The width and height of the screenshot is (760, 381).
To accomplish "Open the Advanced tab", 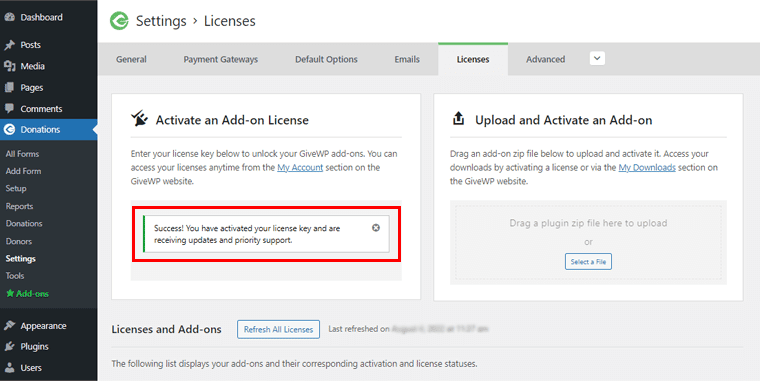I will coord(546,59).
